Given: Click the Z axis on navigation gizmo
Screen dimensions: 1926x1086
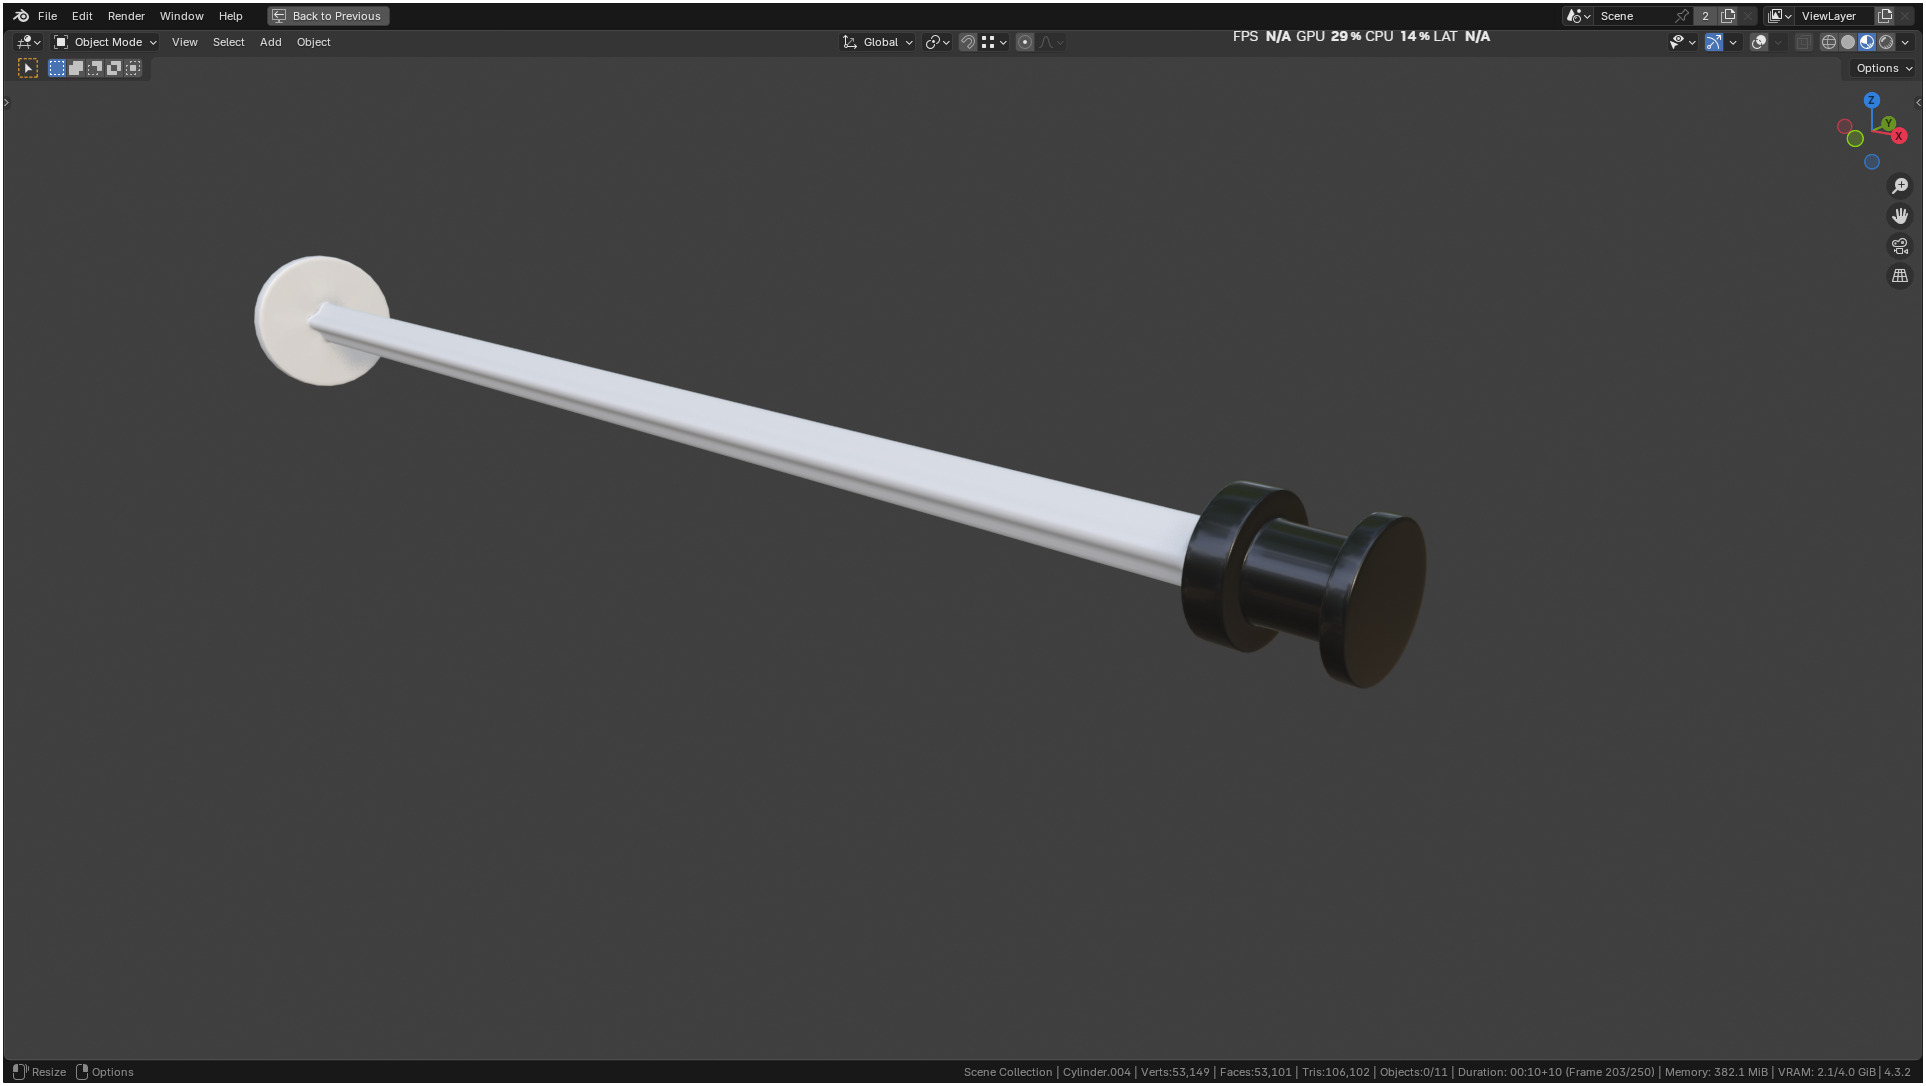Looking at the screenshot, I should [1872, 100].
